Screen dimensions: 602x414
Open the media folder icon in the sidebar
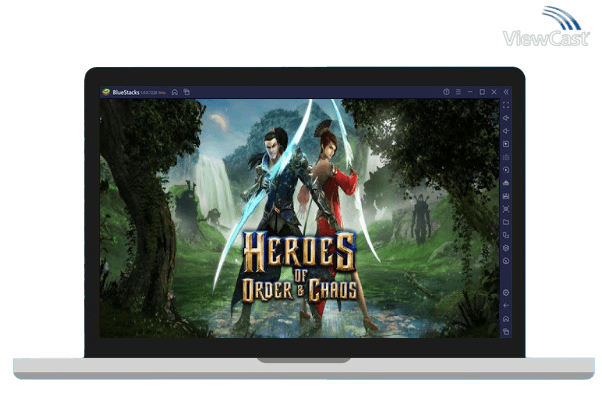(506, 222)
